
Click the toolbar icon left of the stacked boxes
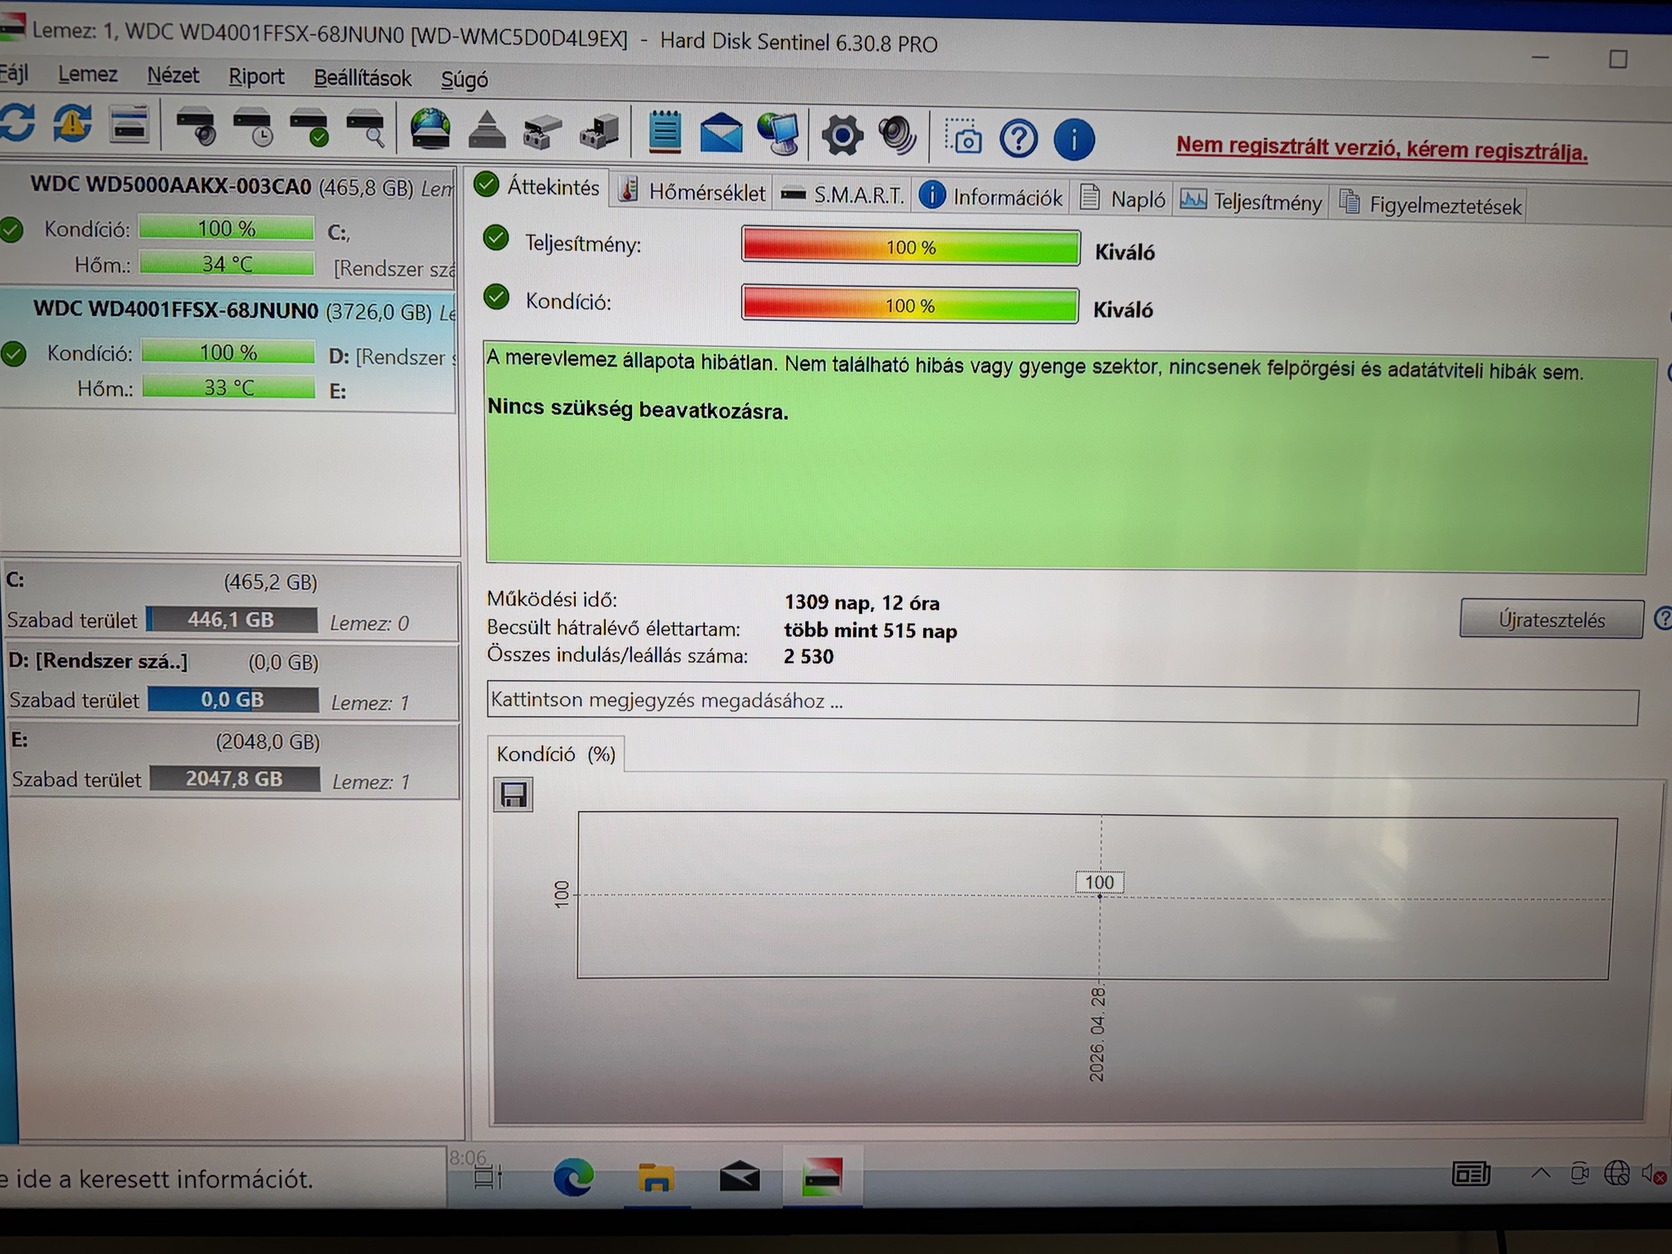click(543, 131)
